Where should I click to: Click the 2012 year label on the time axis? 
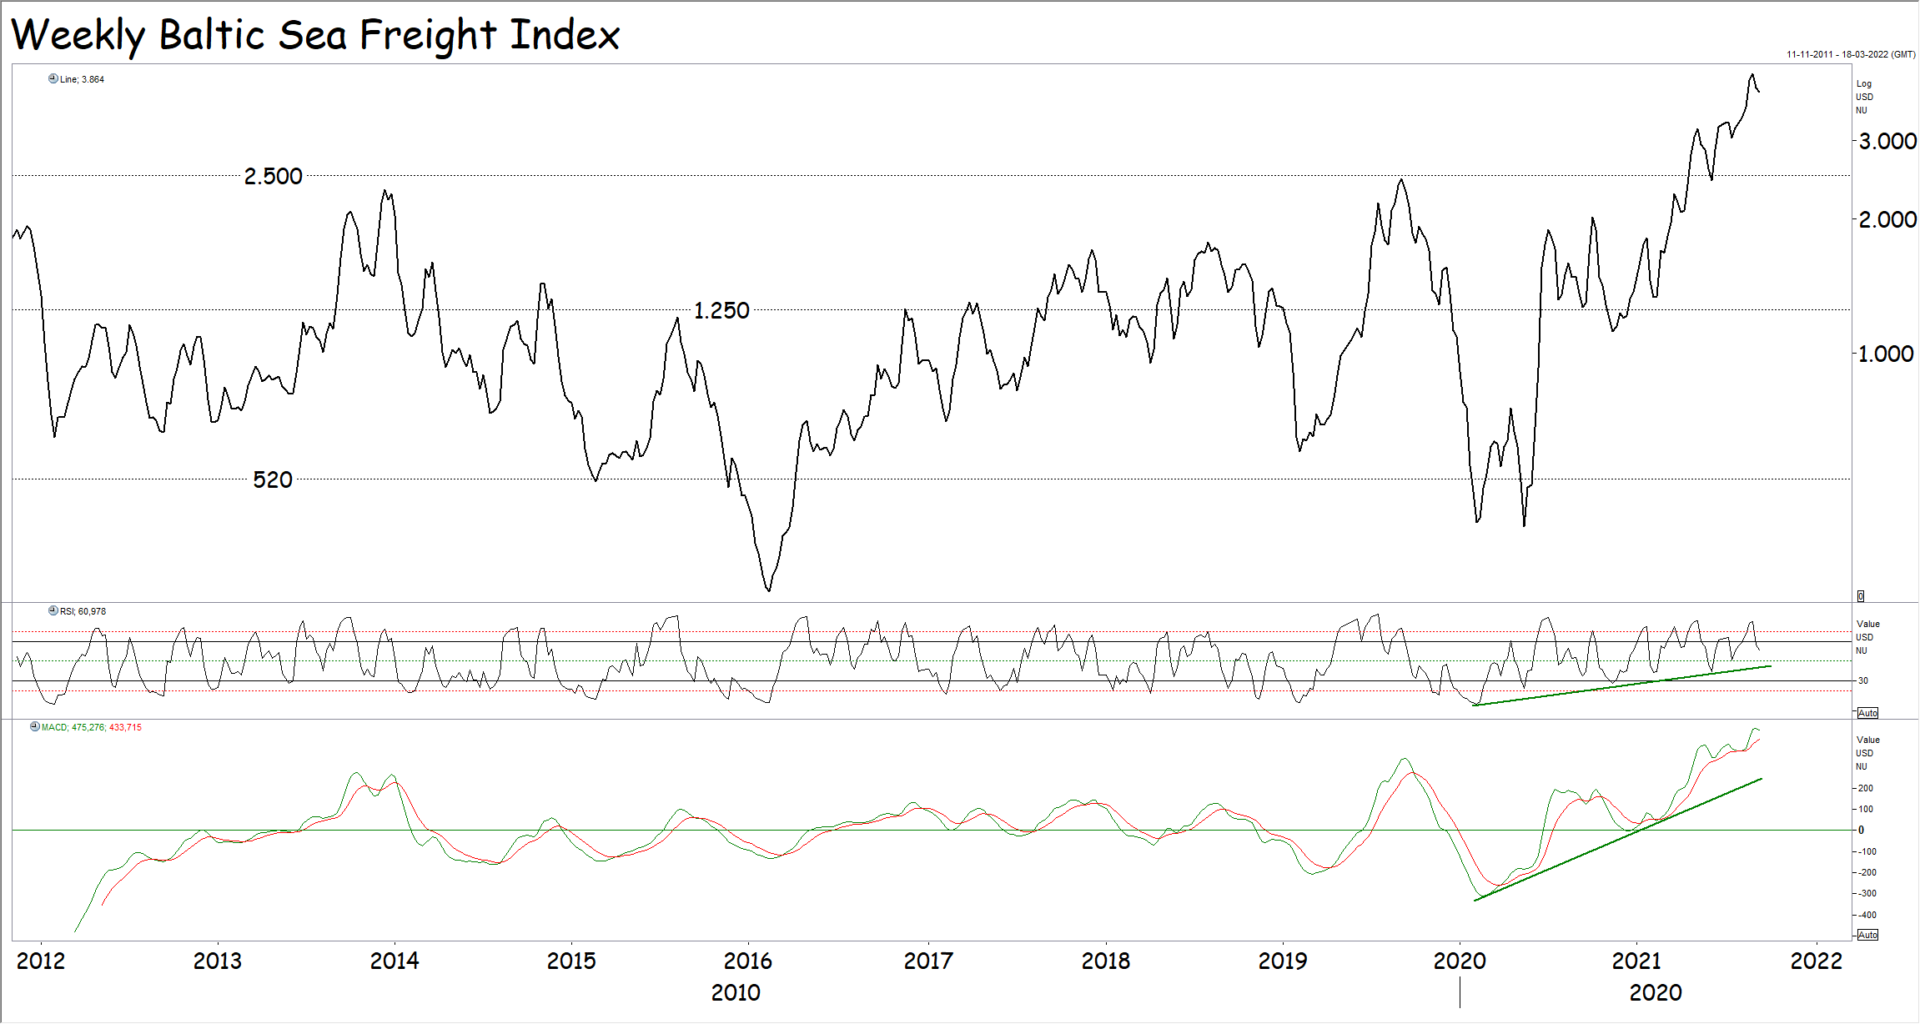click(x=41, y=961)
